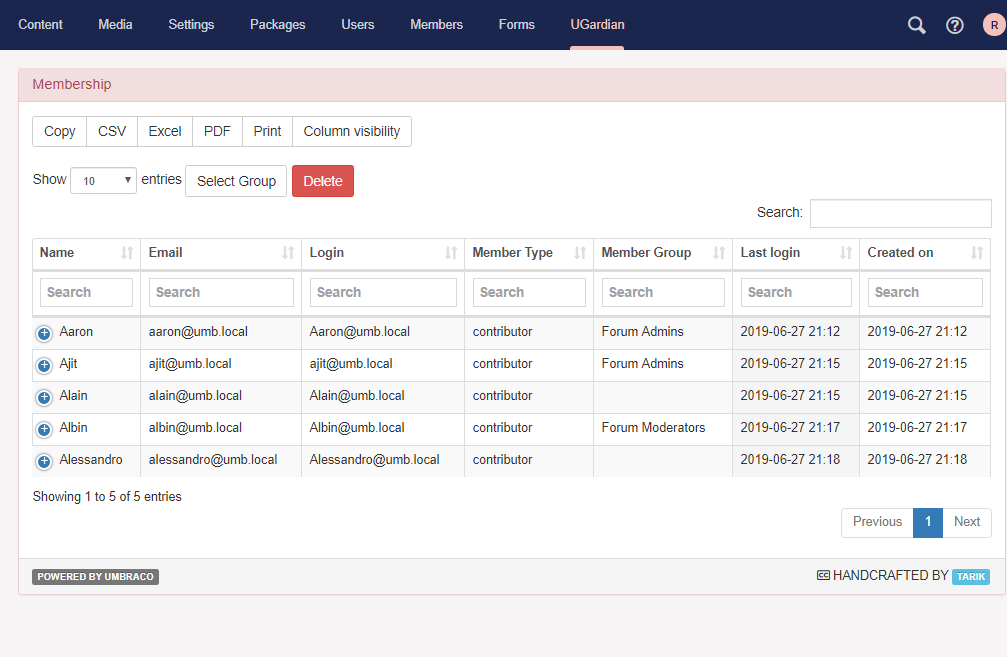Open Members section
This screenshot has width=1007, height=657.
[437, 24]
